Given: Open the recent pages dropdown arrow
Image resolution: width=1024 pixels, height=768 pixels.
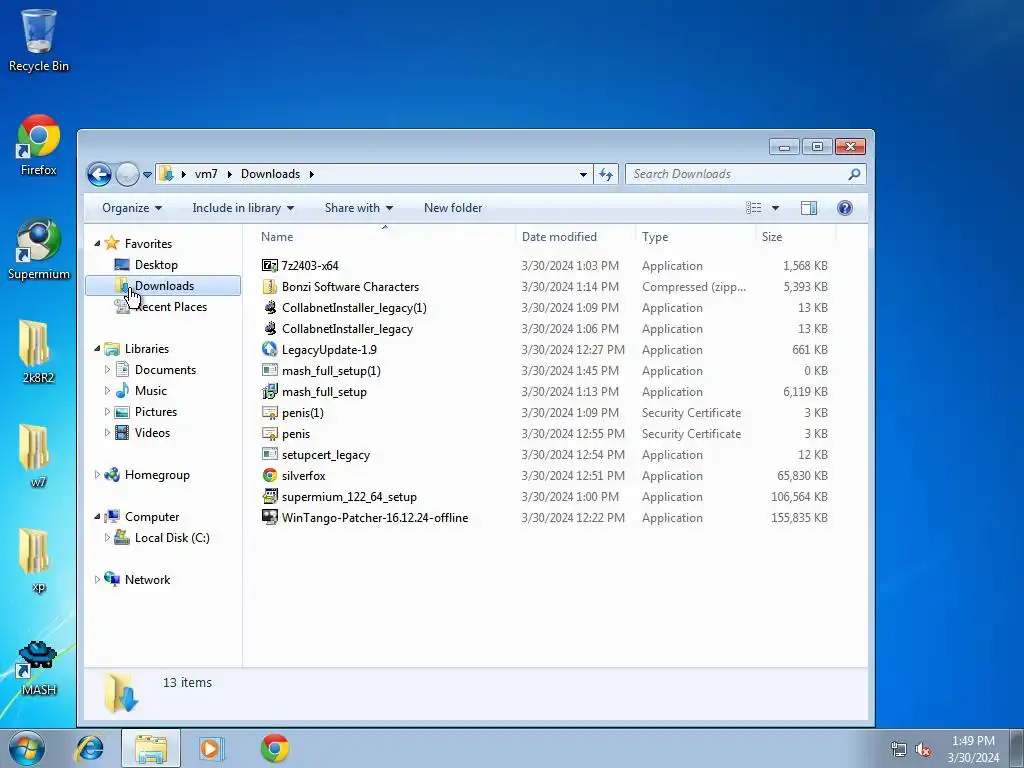Looking at the screenshot, I should coord(148,175).
